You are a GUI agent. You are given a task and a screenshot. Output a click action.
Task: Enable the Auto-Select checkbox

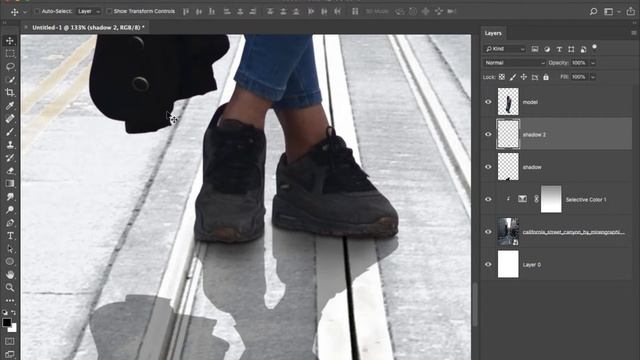click(x=37, y=11)
